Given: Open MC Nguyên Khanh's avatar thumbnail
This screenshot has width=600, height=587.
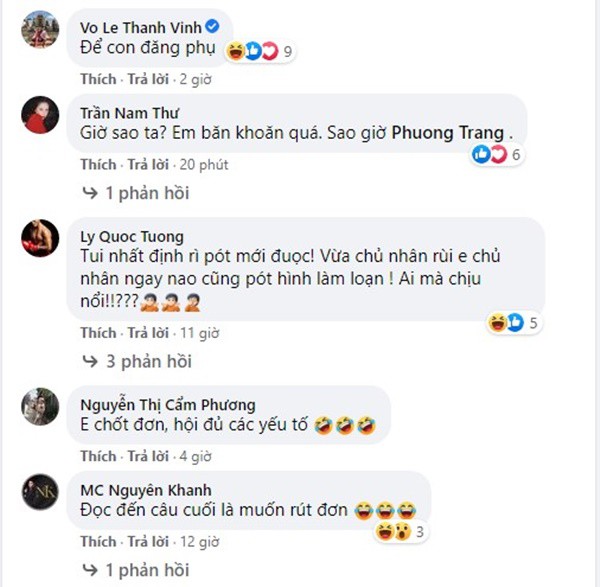Looking at the screenshot, I should point(40,491).
